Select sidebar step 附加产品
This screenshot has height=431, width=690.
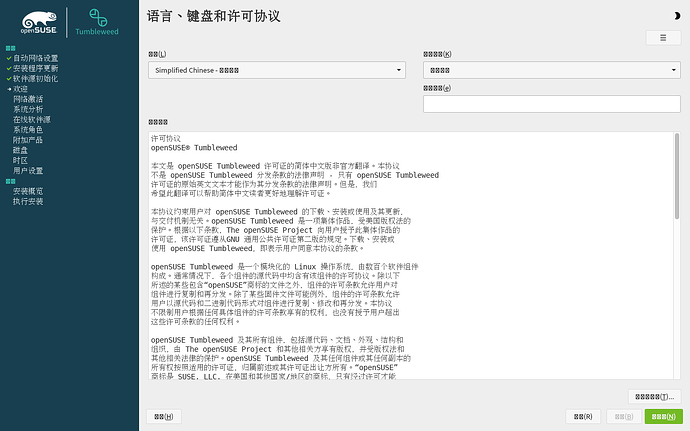(28, 140)
